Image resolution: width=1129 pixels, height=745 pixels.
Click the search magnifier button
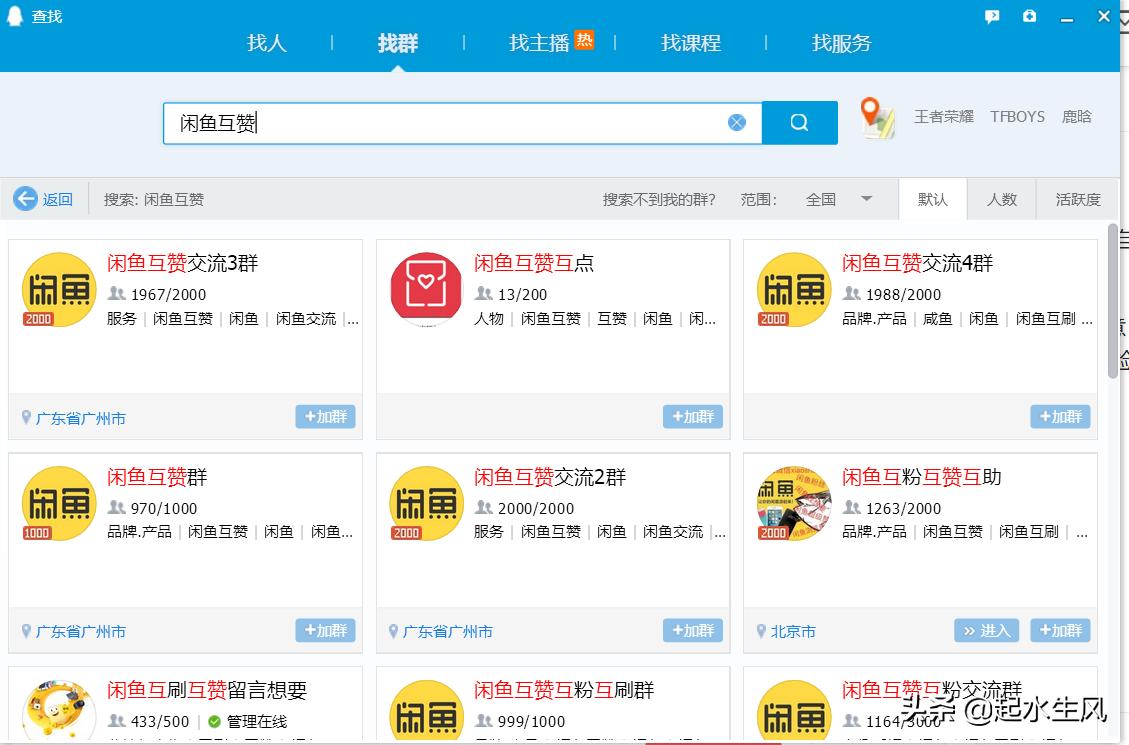point(799,122)
